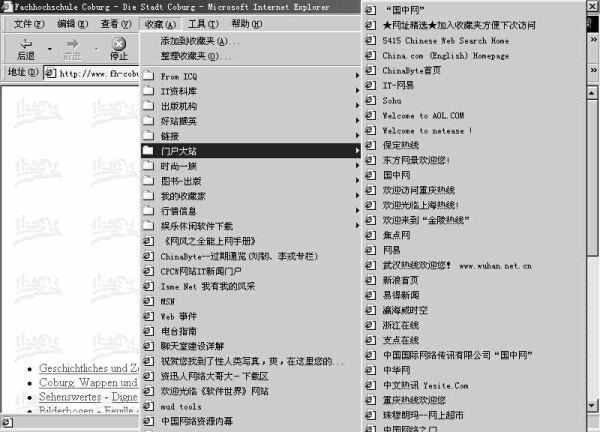Open the 电台指南 favorite

pos(251,331)
